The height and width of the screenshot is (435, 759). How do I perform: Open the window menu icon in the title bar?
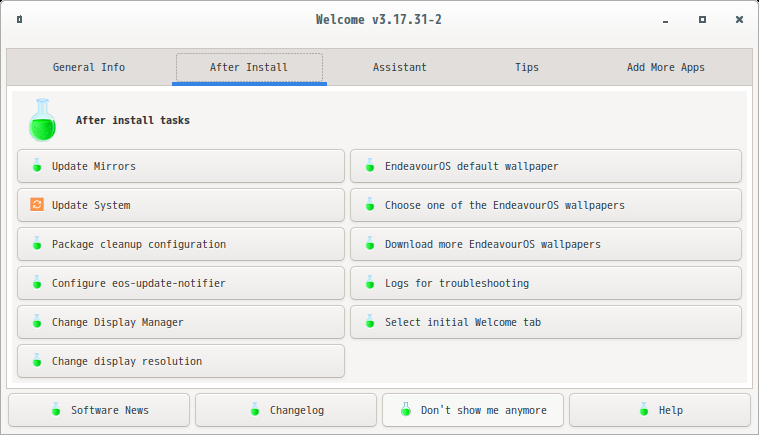pyautogui.click(x=19, y=19)
